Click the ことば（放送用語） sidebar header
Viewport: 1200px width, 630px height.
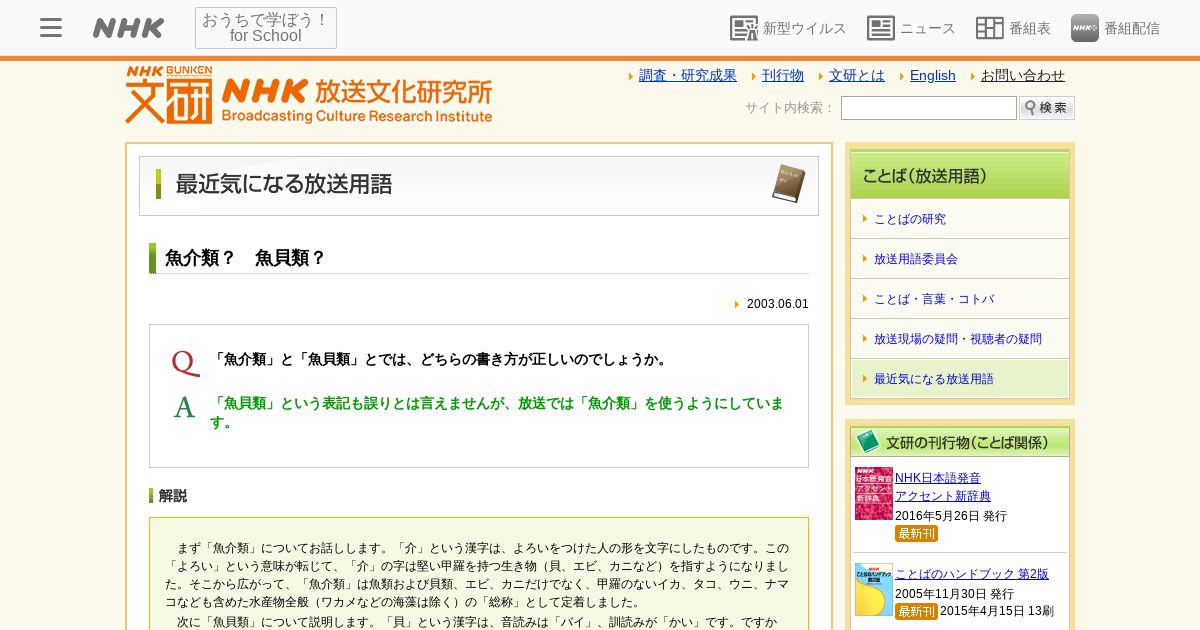(x=960, y=175)
